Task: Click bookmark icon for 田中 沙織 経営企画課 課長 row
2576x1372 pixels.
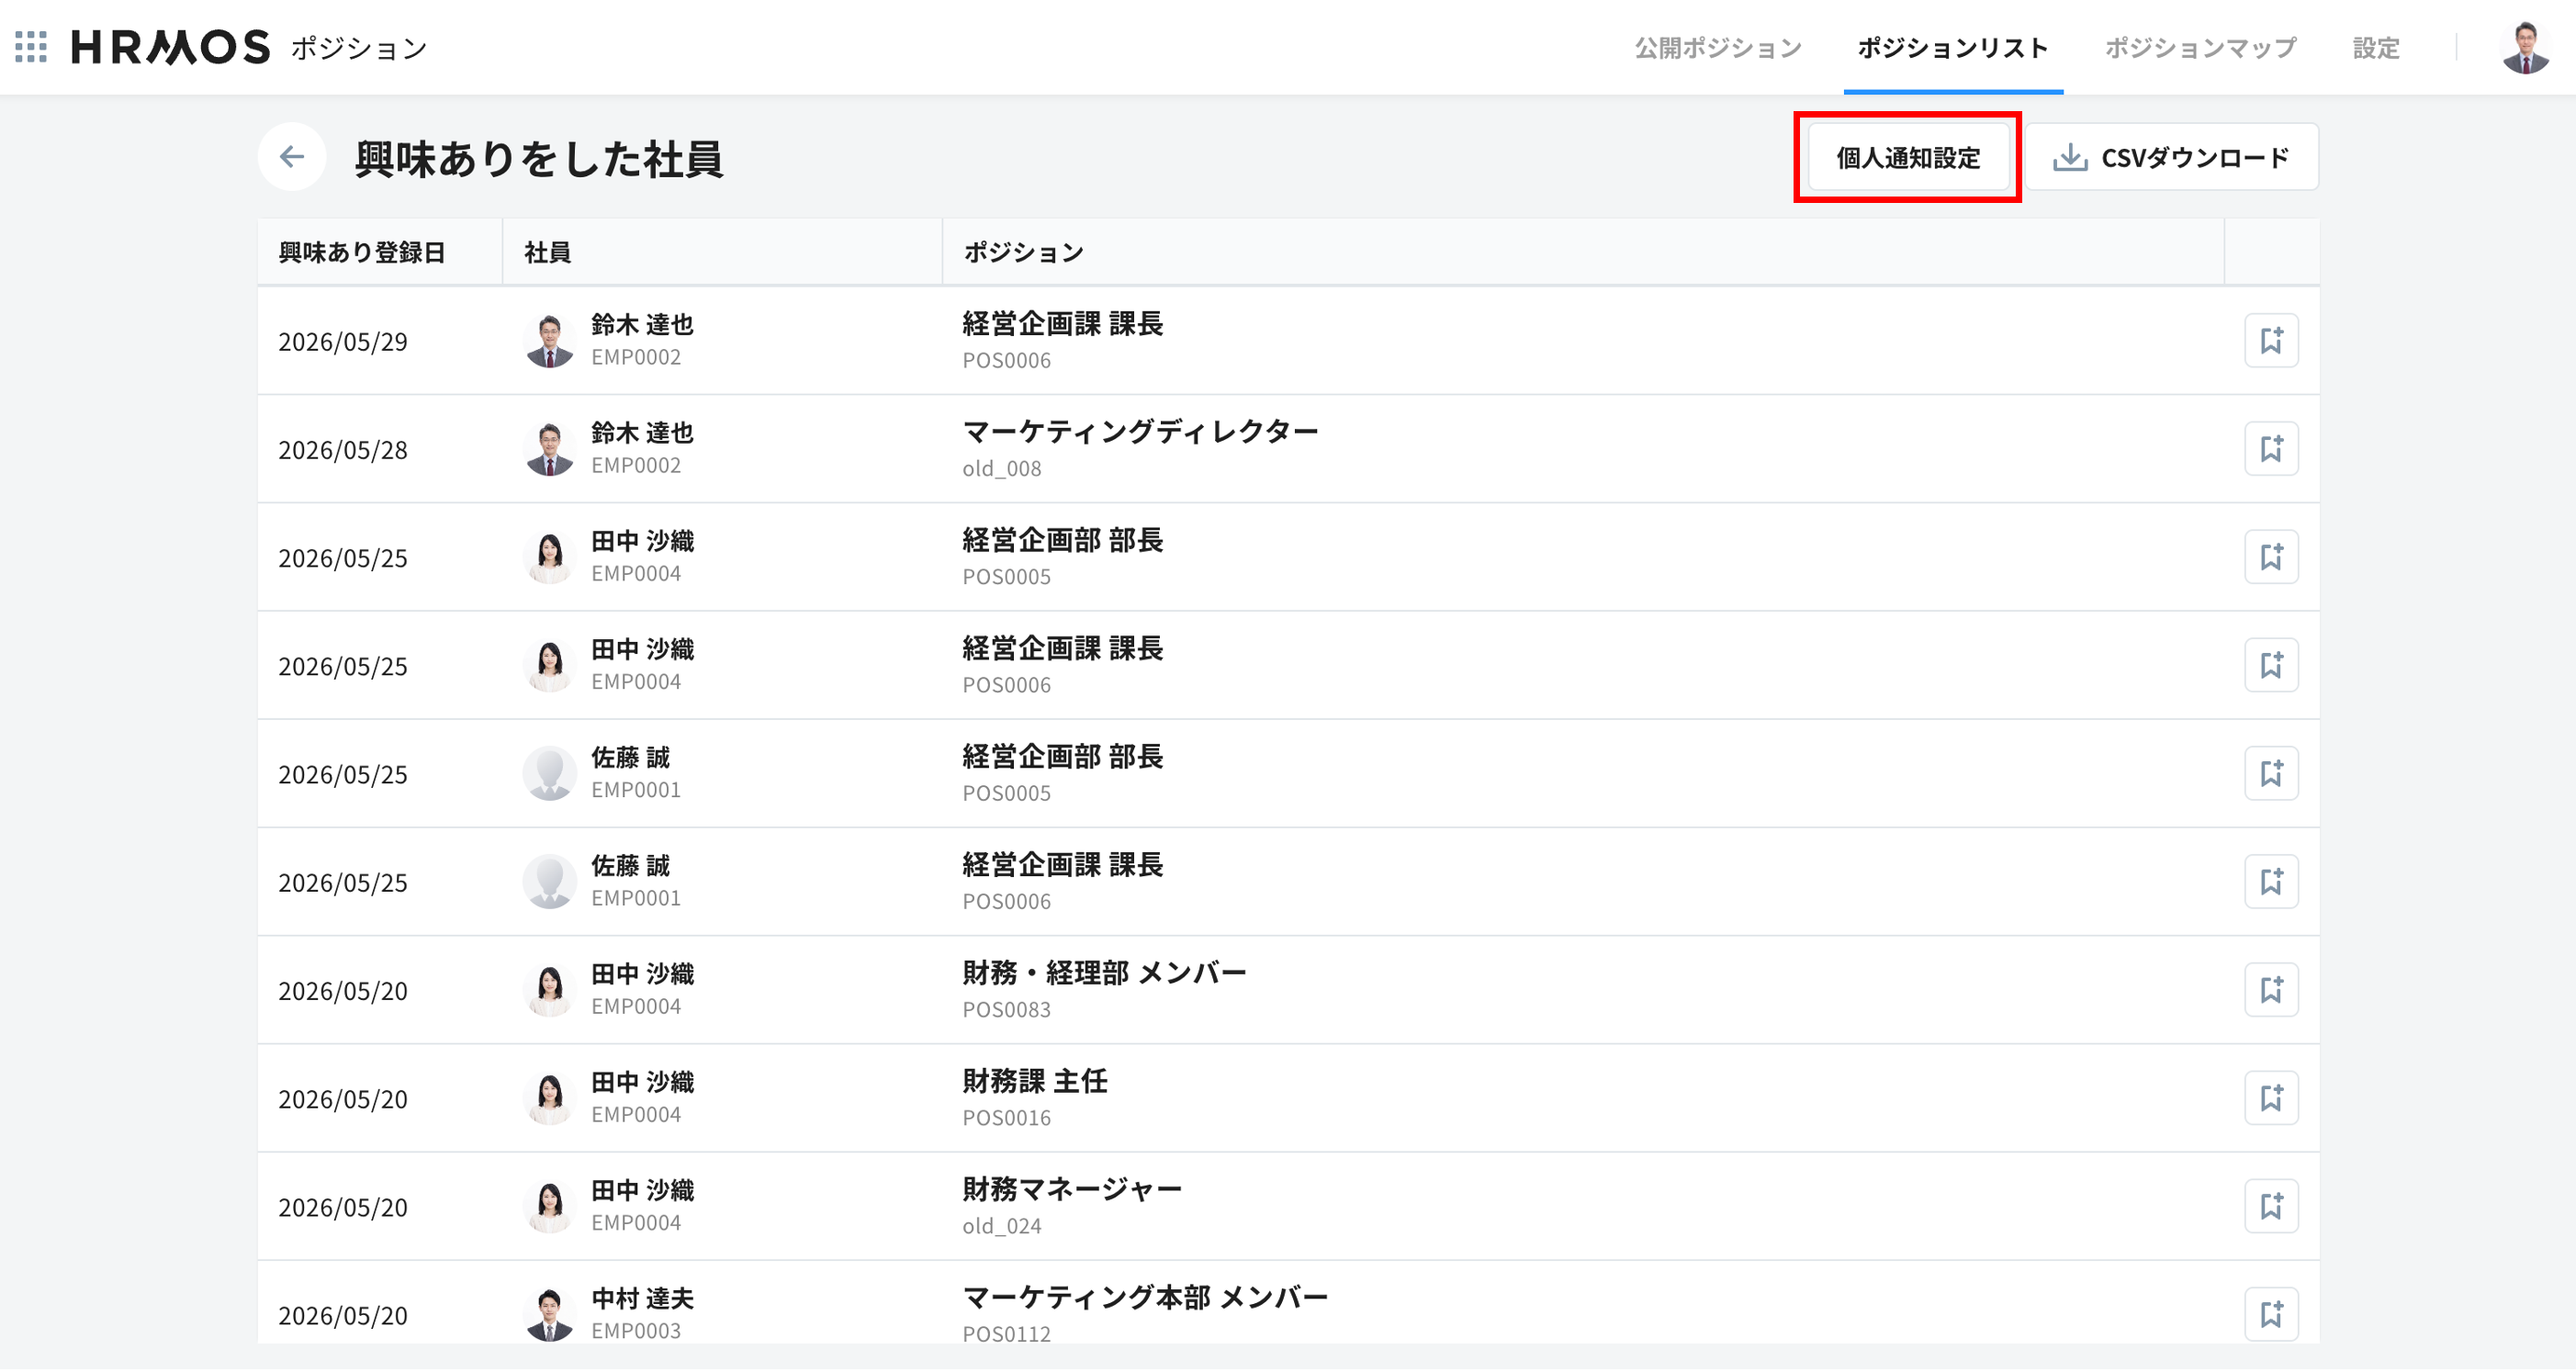Action: pyautogui.click(x=2271, y=666)
